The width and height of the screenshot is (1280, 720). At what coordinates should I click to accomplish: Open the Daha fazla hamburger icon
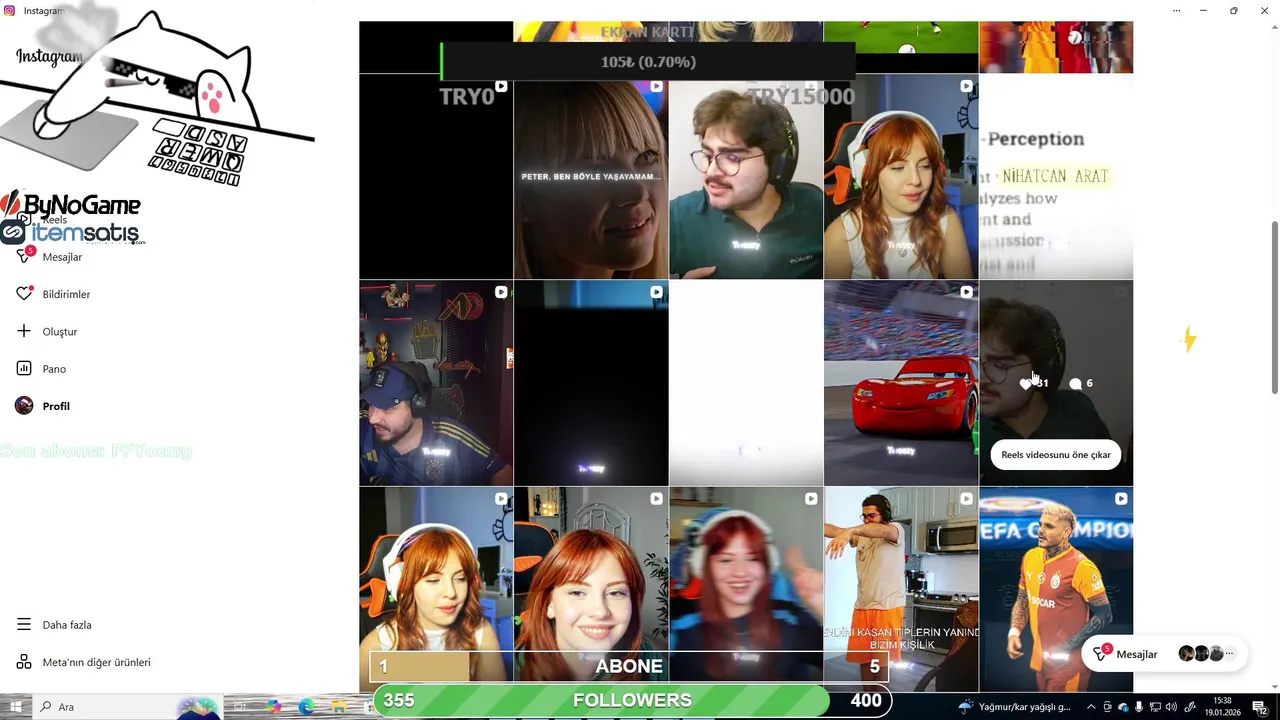(x=24, y=625)
